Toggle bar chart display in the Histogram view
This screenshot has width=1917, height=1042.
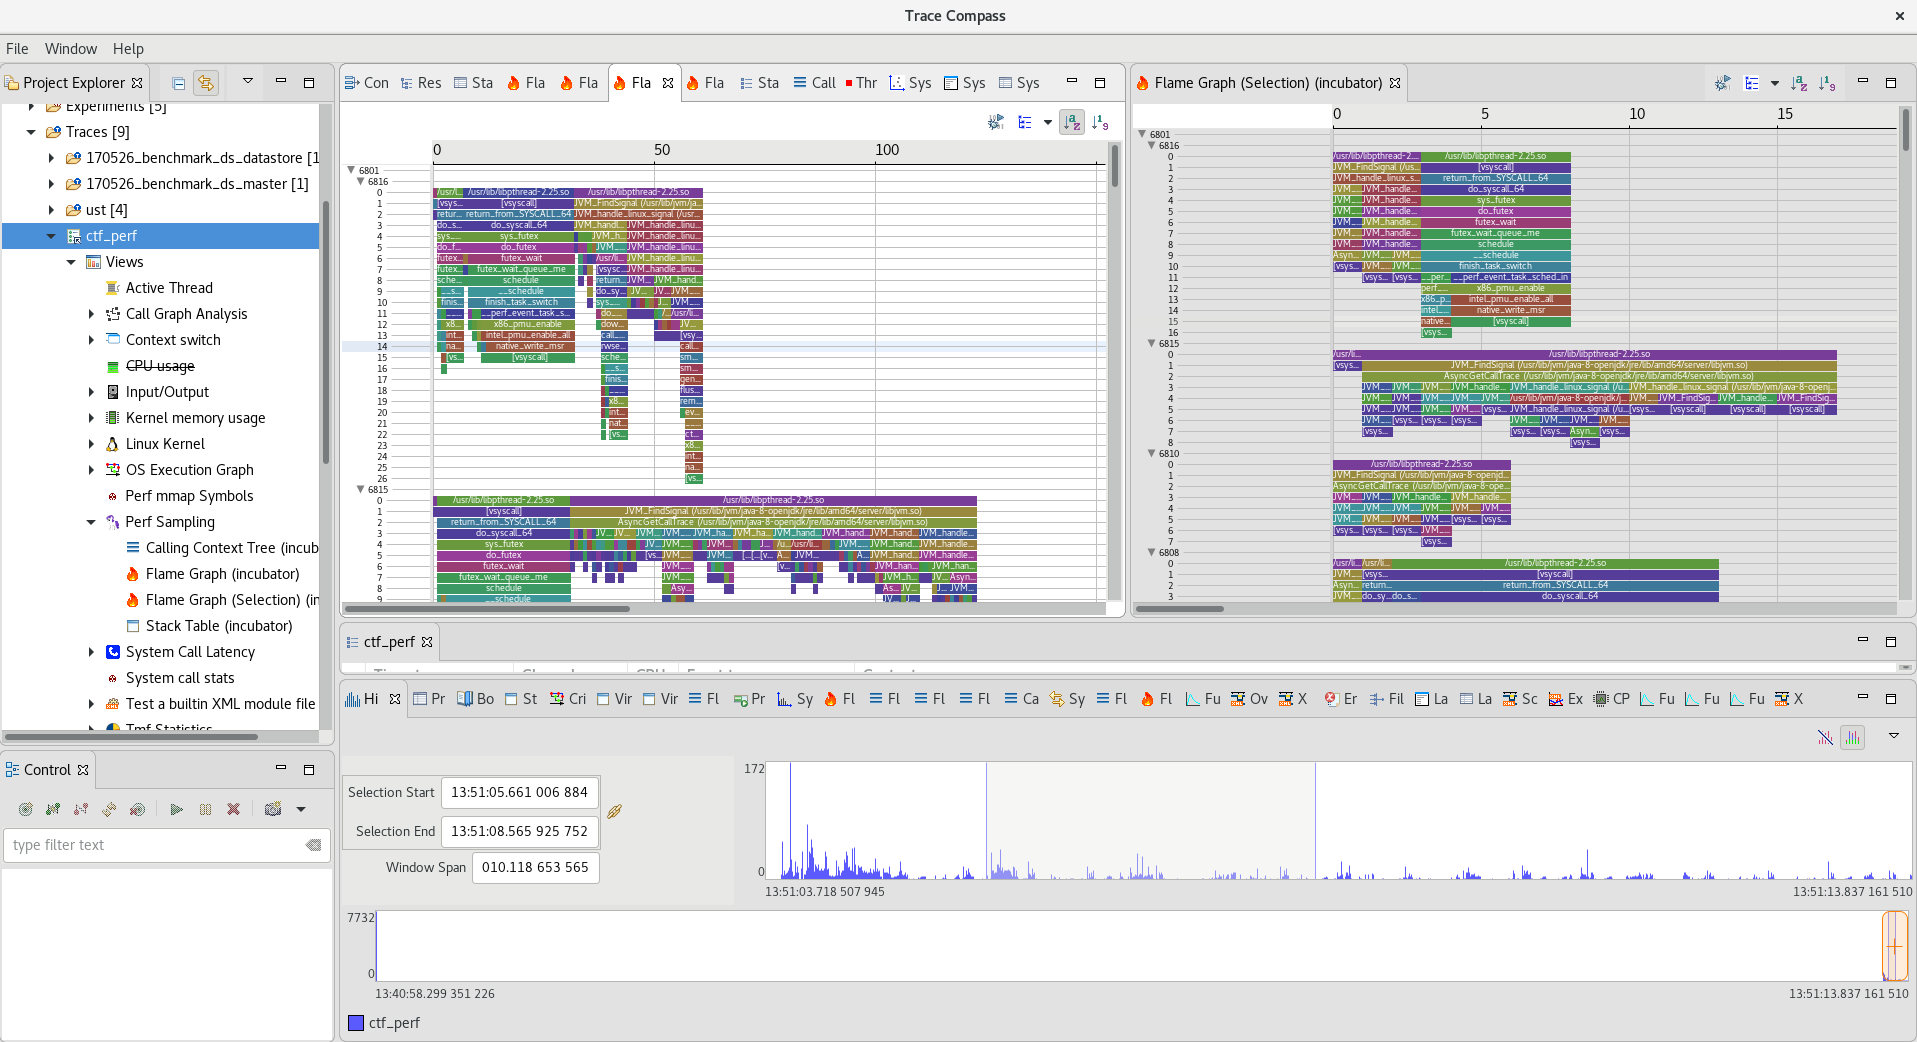coord(1853,739)
